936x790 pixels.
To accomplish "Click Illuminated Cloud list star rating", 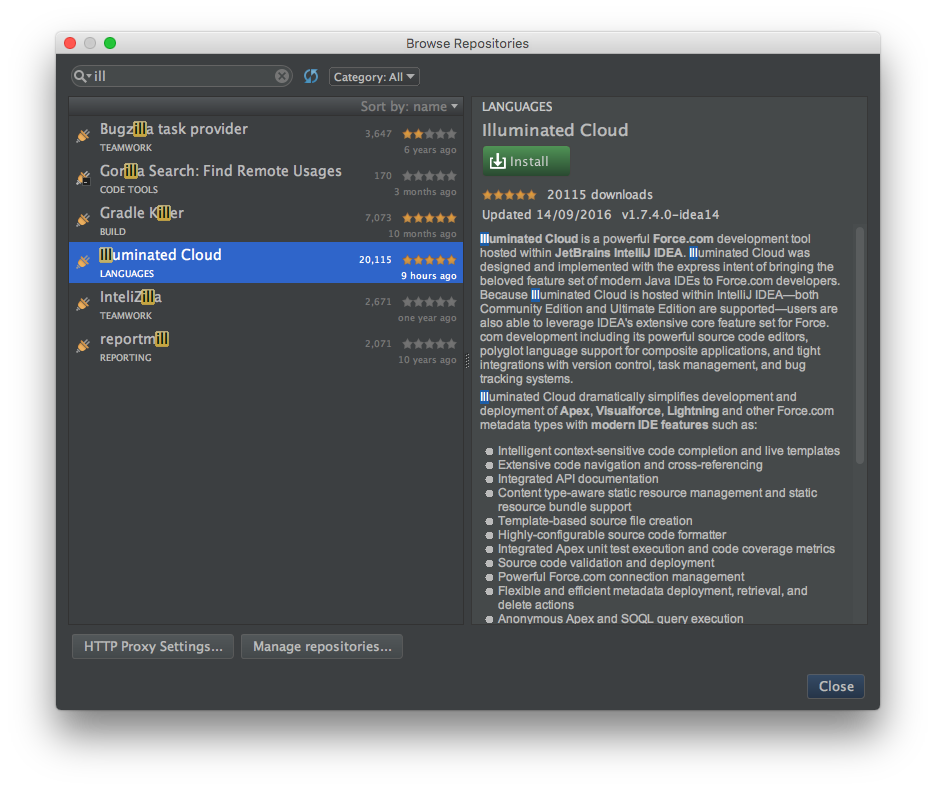I will click(x=429, y=260).
